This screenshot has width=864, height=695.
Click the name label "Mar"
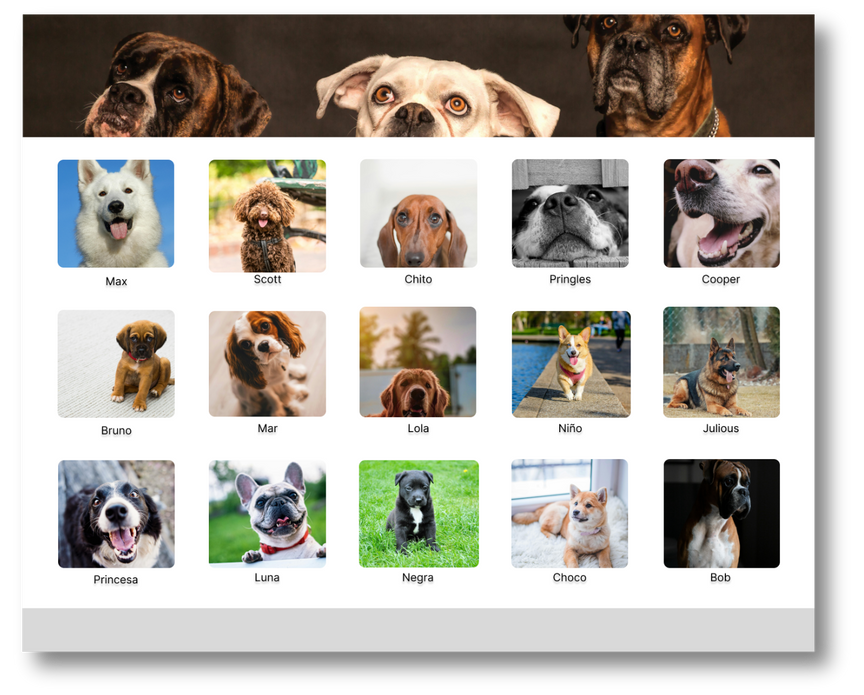click(x=267, y=428)
